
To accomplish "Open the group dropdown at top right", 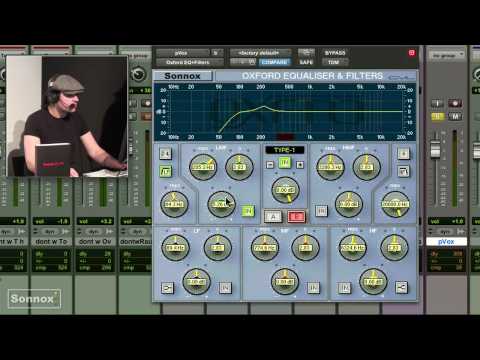I will coord(446,55).
